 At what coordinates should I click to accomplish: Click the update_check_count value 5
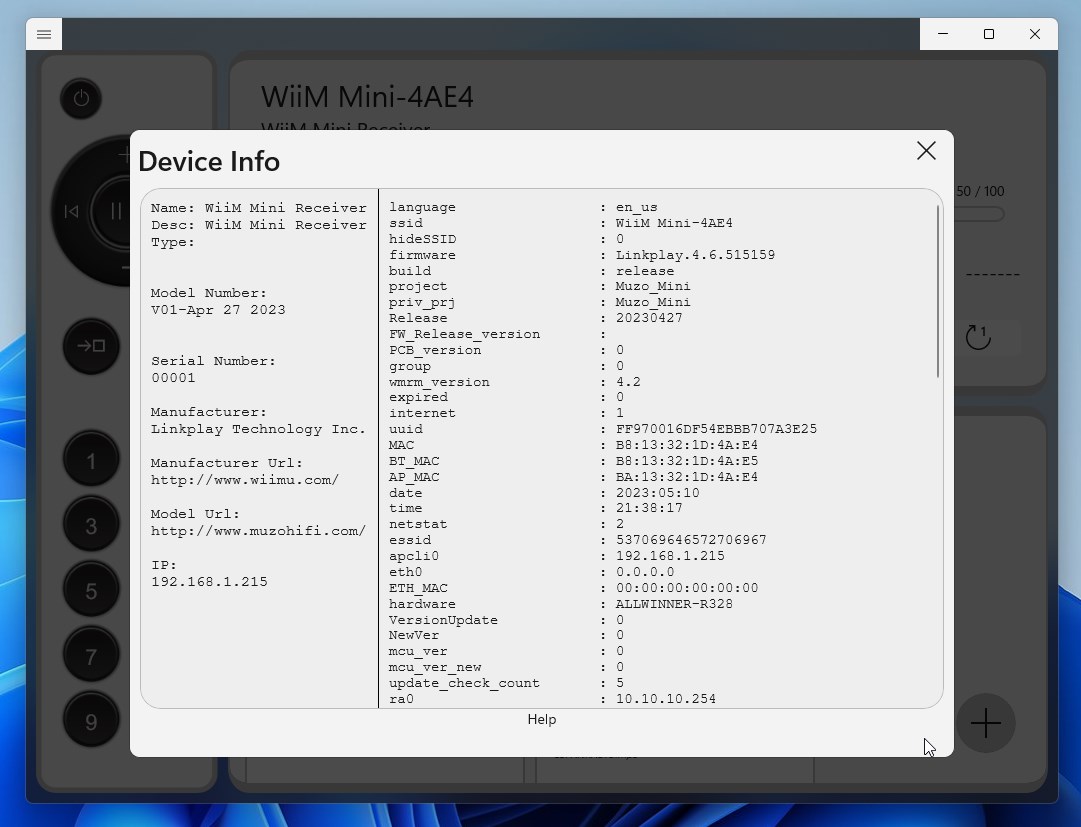[x=620, y=683]
